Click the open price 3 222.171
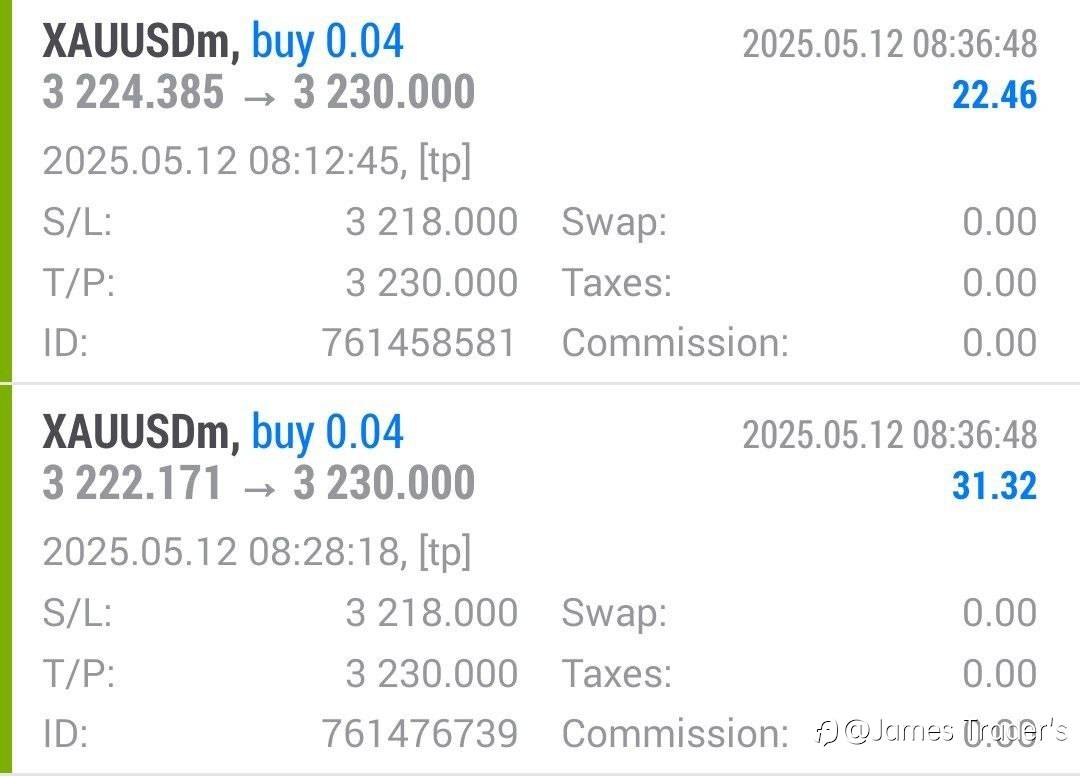Viewport: 1080px width, 776px height. click(132, 483)
